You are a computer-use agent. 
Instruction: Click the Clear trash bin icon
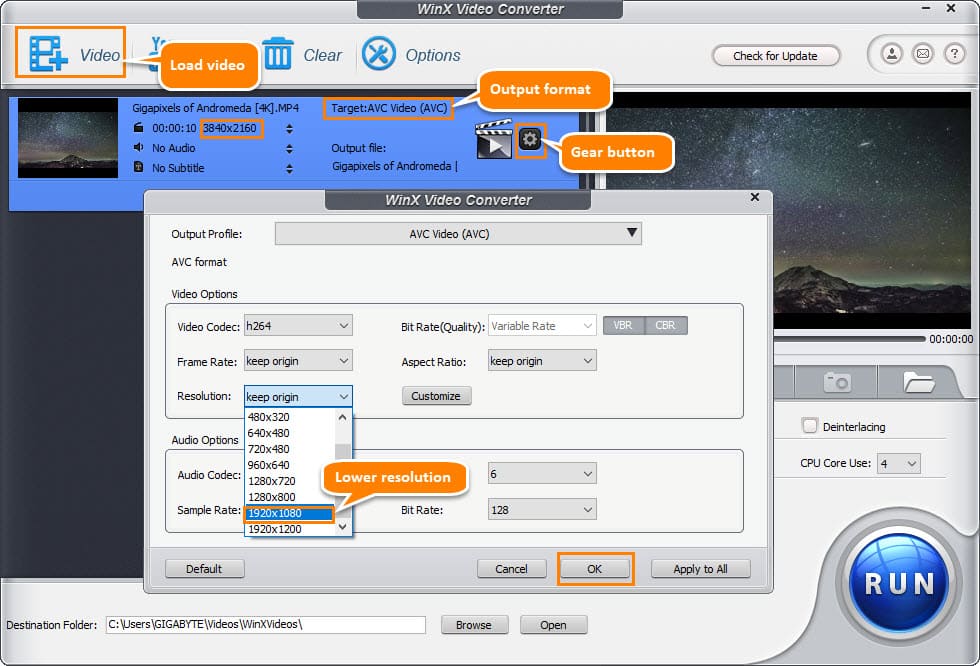coord(278,54)
